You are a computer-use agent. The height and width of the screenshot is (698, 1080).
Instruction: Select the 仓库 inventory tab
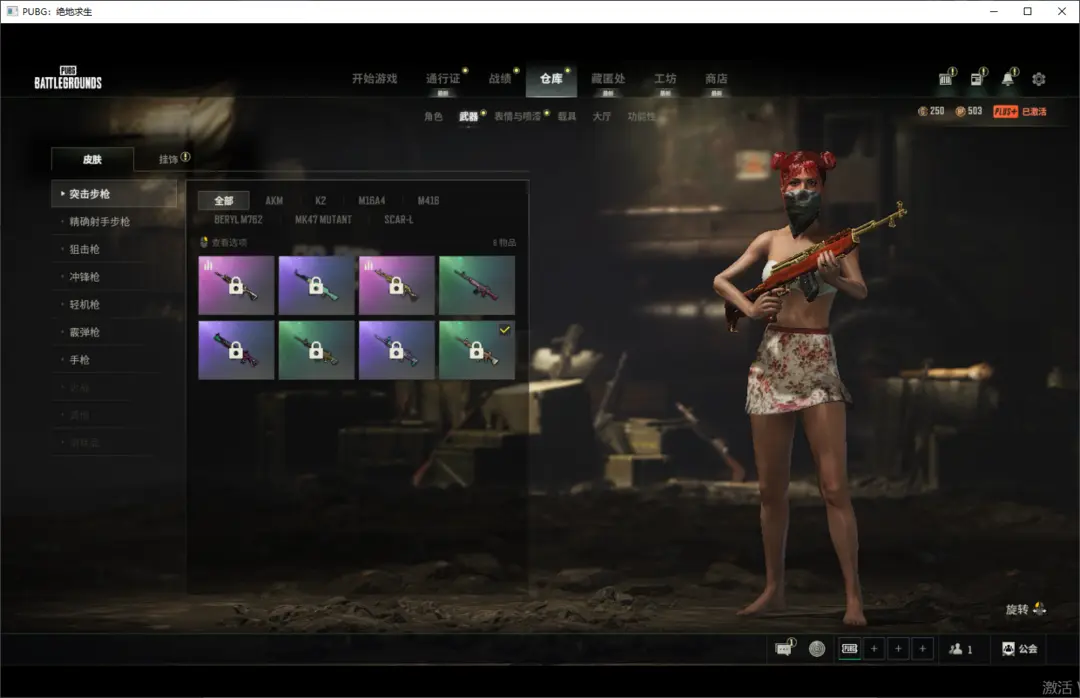pos(551,79)
